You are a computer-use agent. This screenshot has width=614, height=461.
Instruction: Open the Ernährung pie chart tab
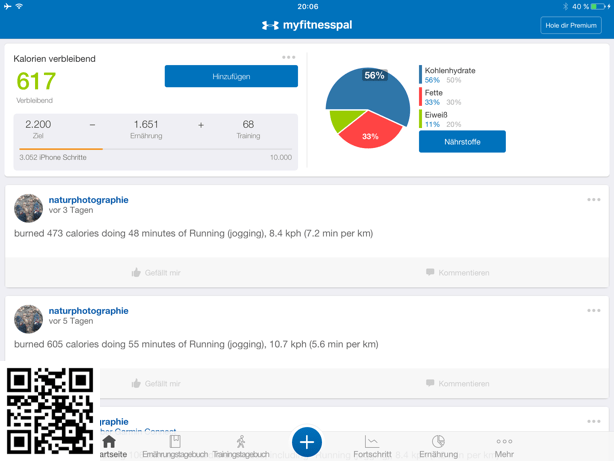point(438,442)
